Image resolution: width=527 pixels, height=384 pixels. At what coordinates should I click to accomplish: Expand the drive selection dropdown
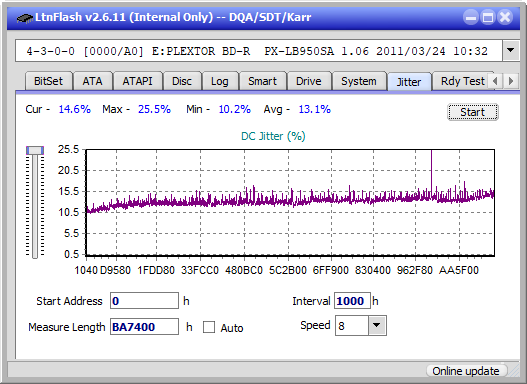tap(511, 51)
